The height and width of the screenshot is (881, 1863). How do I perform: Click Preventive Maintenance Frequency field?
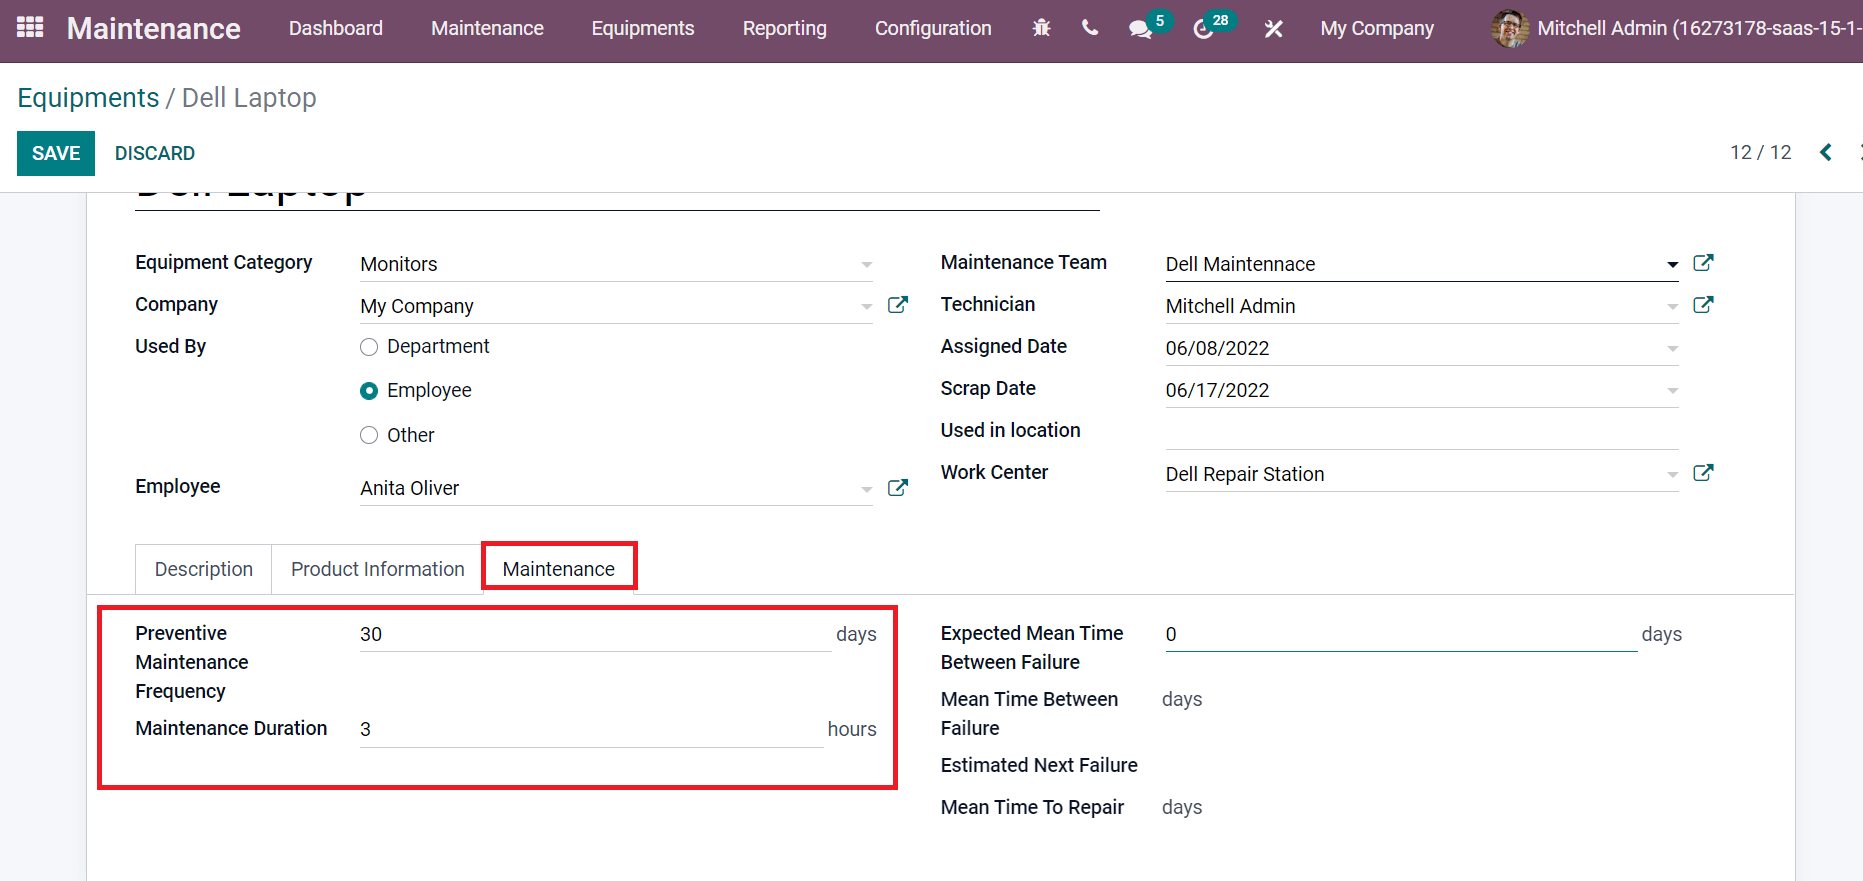tap(596, 634)
